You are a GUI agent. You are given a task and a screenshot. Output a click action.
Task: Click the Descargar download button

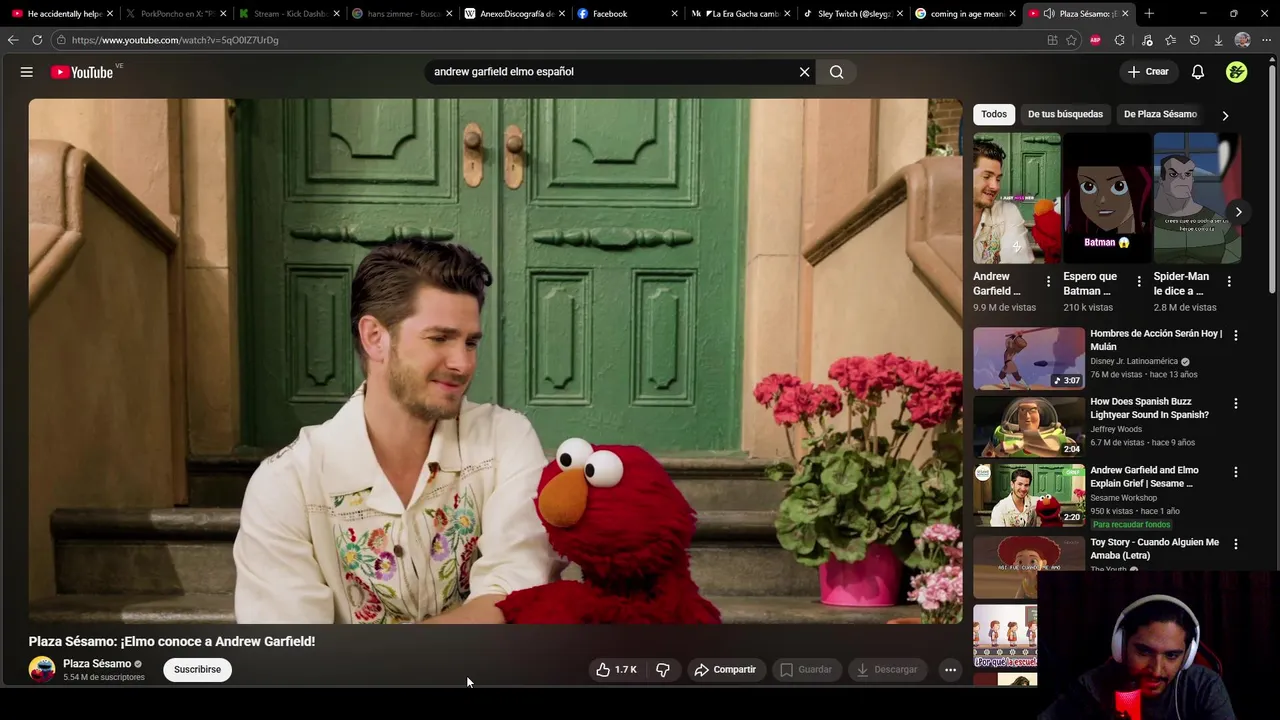[887, 670]
